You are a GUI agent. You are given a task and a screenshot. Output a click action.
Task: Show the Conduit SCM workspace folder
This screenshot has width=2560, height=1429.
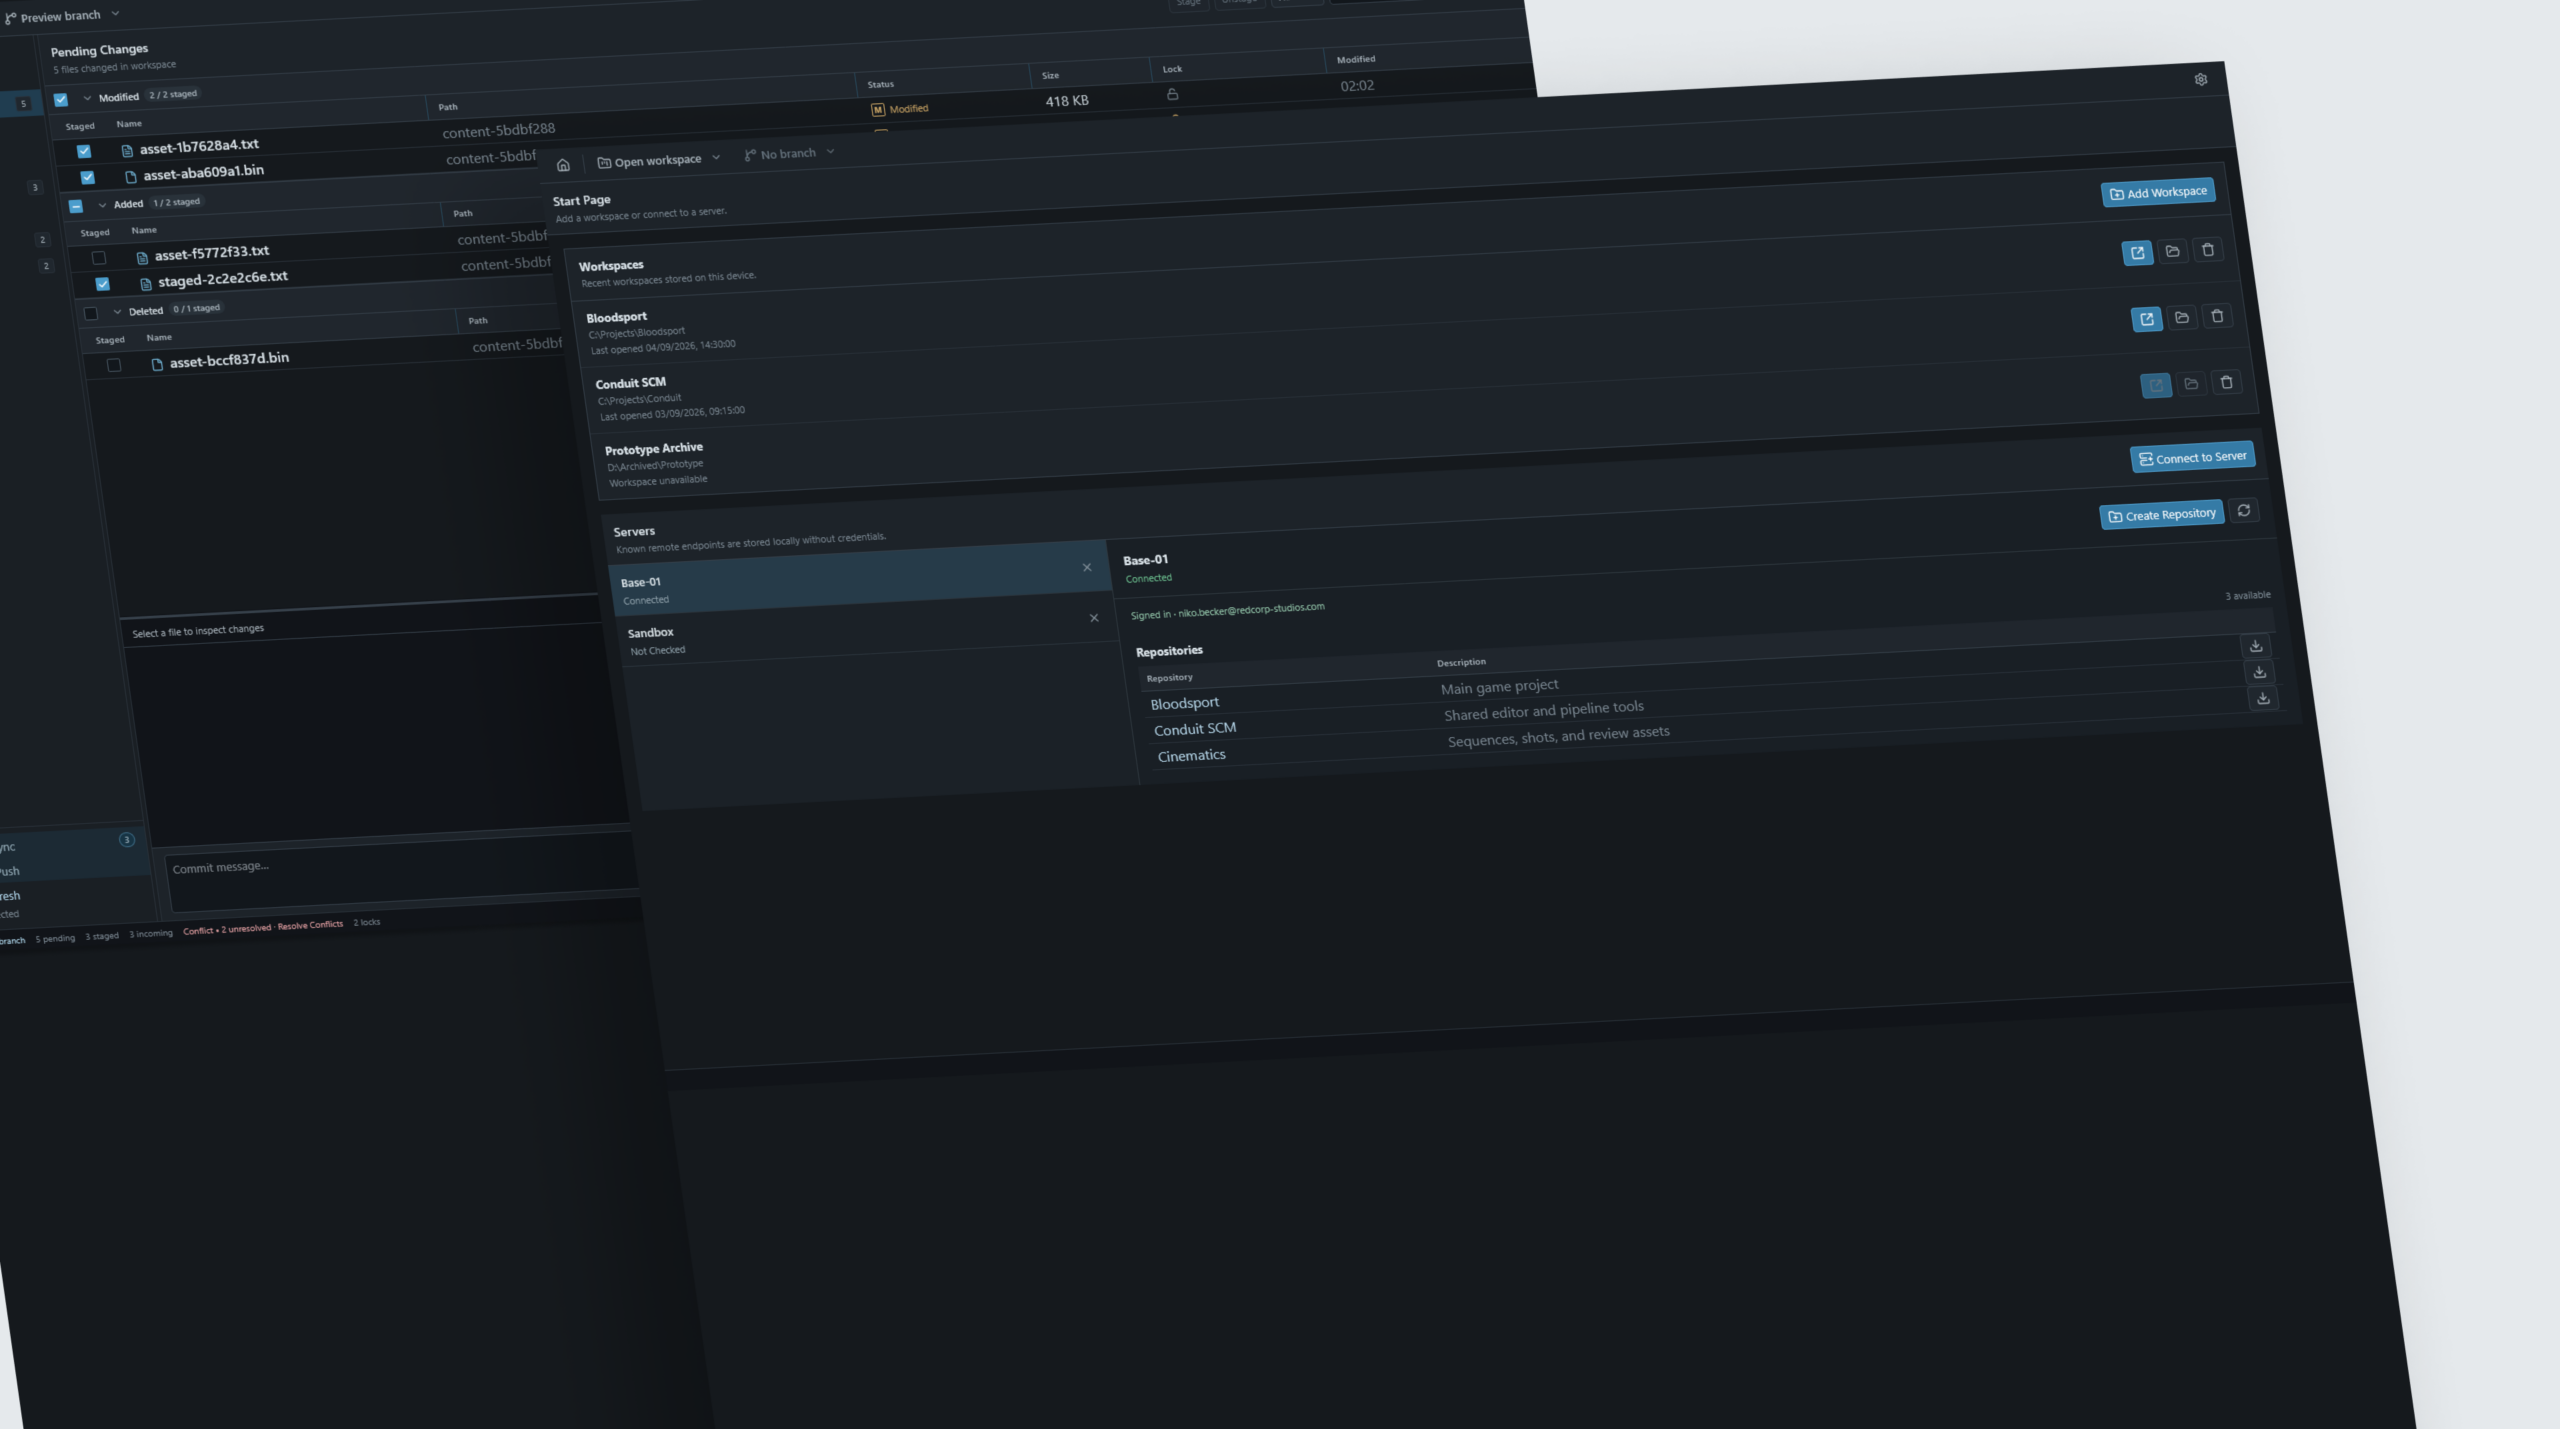(x=2182, y=317)
